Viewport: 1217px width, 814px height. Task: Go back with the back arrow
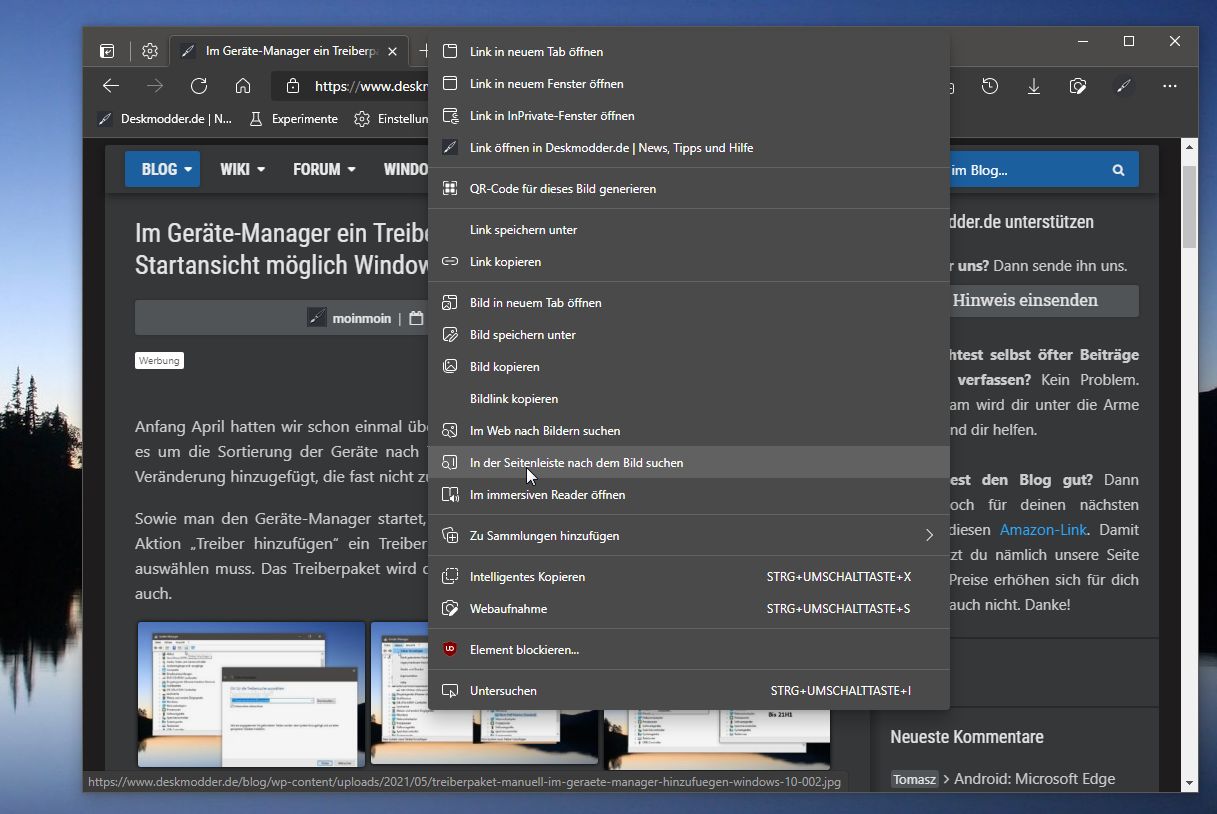pyautogui.click(x=111, y=86)
